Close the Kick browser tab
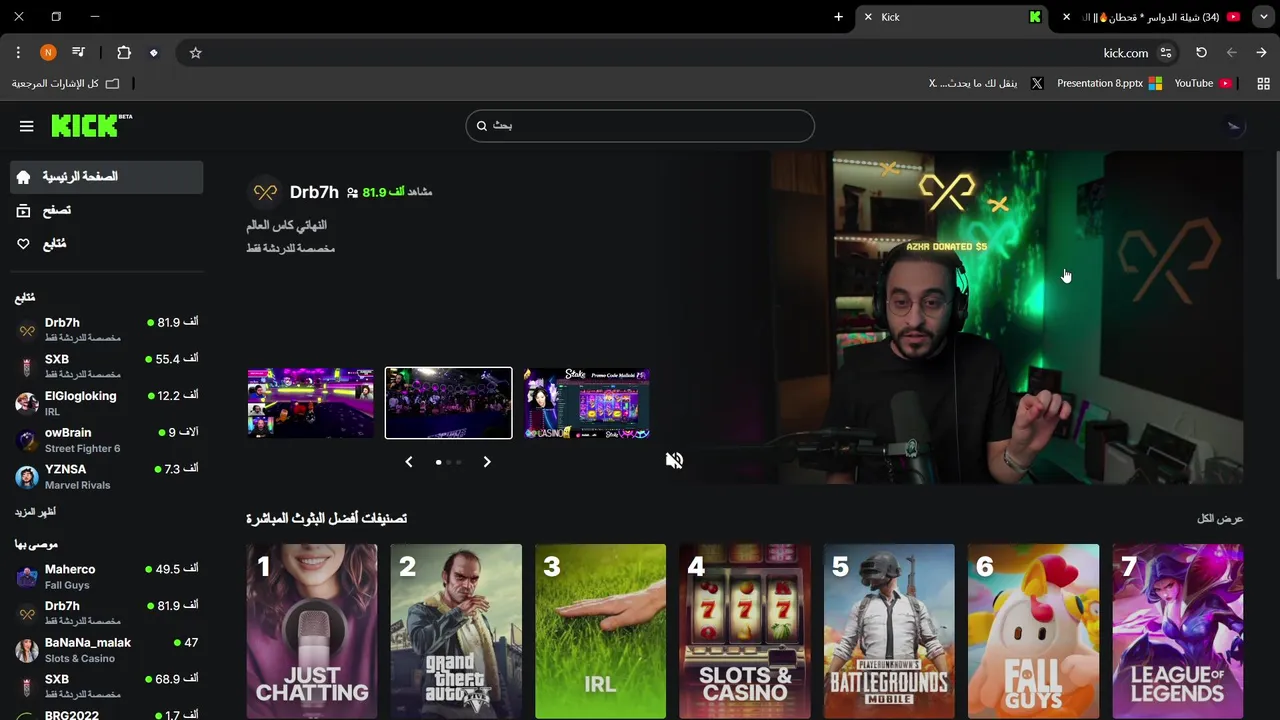This screenshot has height=720, width=1280. pyautogui.click(x=868, y=17)
